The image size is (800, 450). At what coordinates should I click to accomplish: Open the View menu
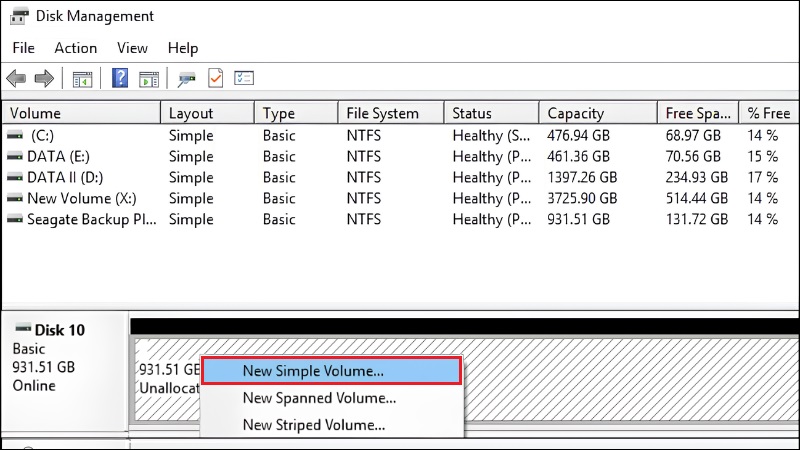click(x=132, y=48)
